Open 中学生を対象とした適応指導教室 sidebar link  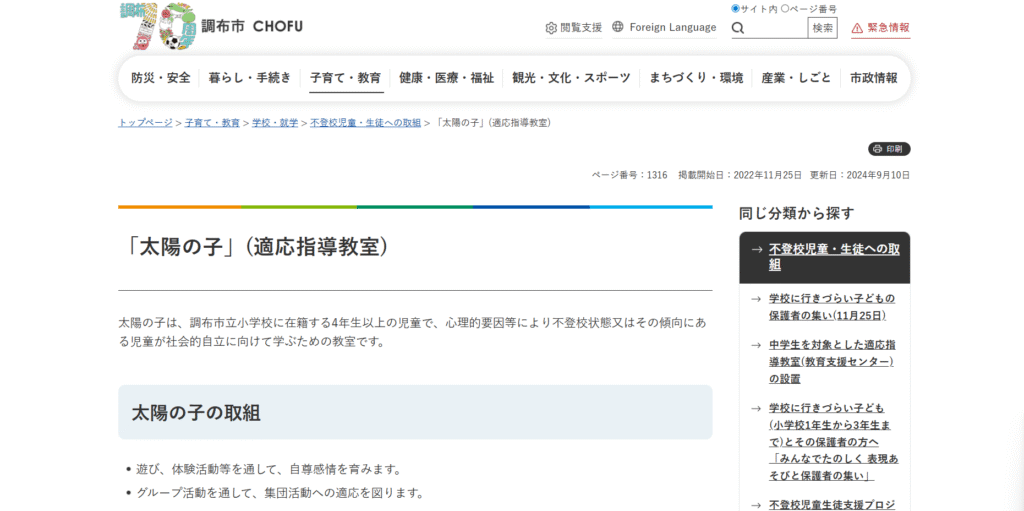point(831,361)
